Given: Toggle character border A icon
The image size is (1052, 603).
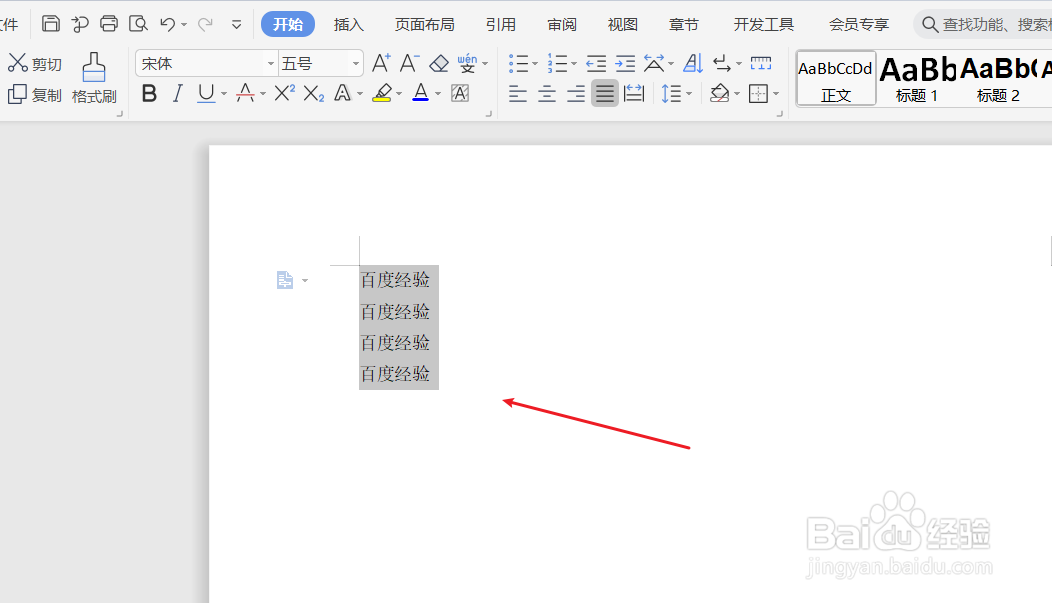Looking at the screenshot, I should (460, 93).
